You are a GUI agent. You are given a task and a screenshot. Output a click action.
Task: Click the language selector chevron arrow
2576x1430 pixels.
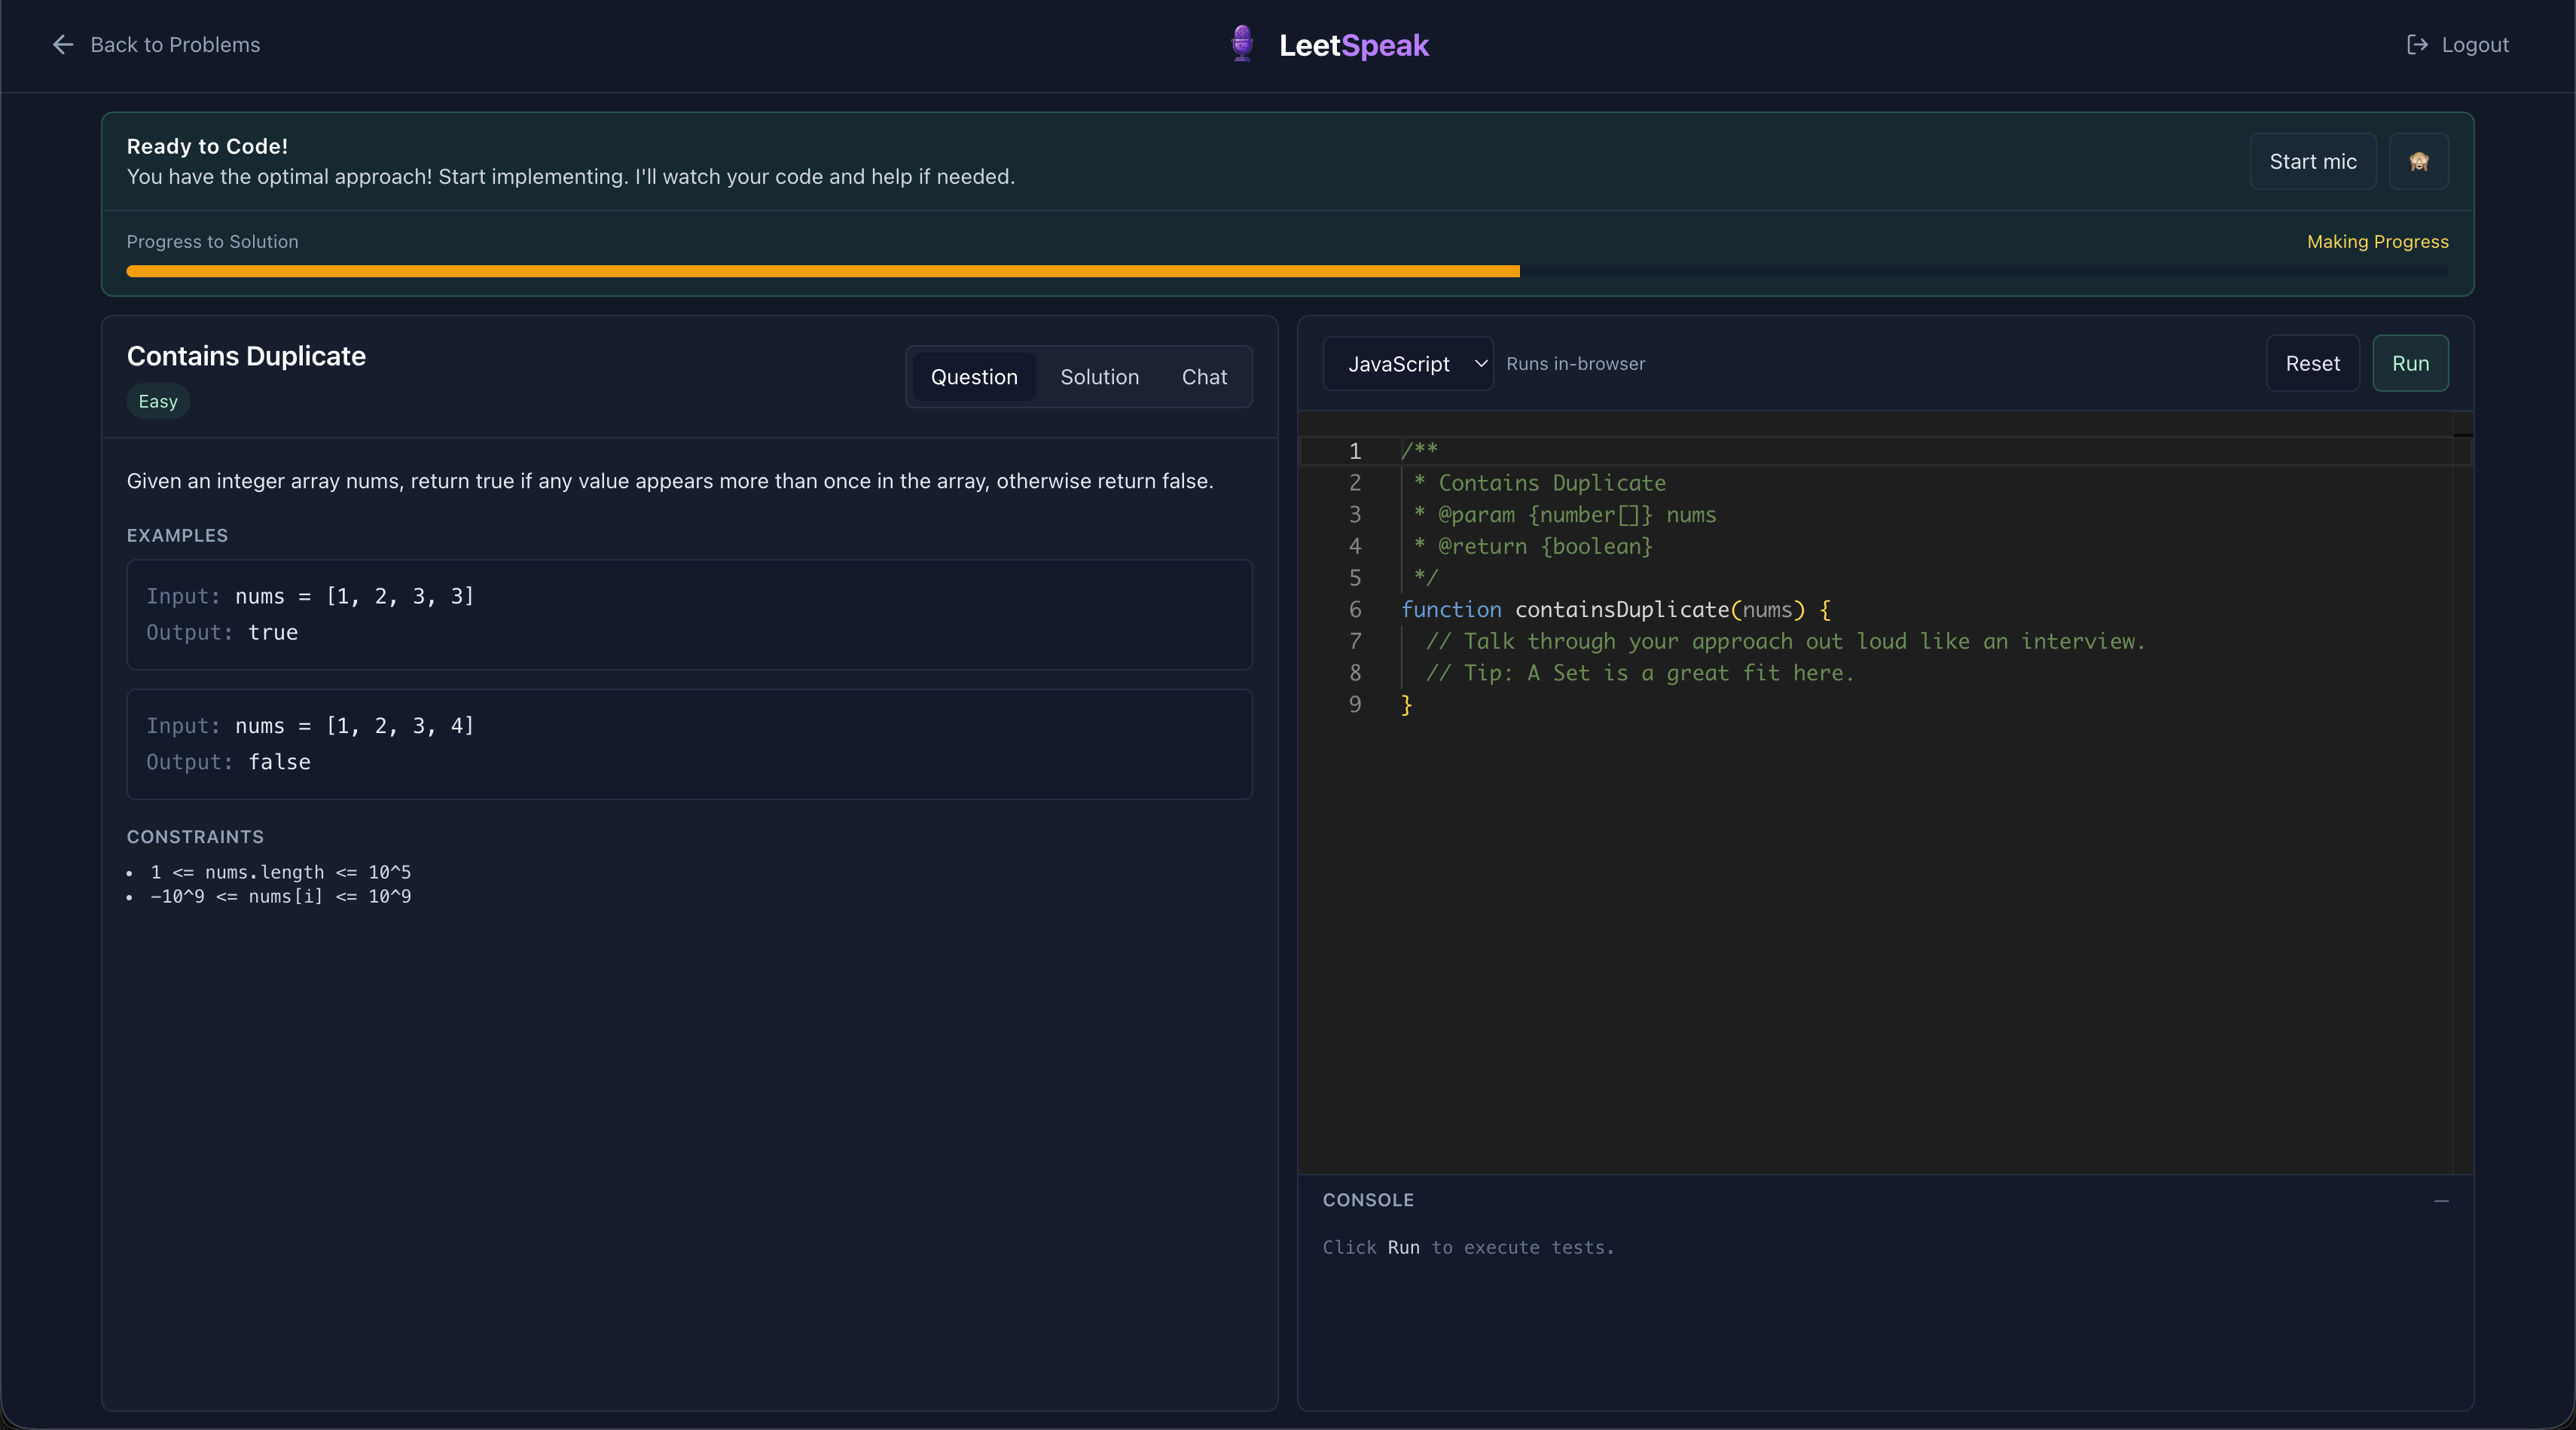coord(1481,364)
